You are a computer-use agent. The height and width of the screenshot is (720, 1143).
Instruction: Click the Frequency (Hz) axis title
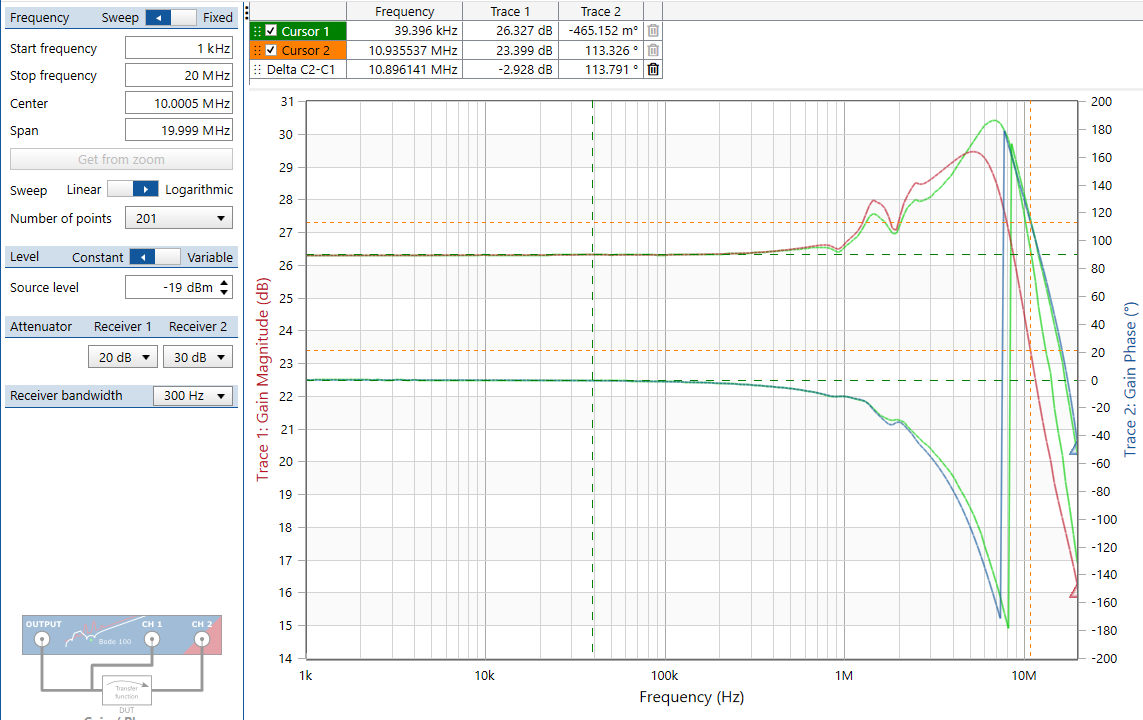pyautogui.click(x=691, y=697)
